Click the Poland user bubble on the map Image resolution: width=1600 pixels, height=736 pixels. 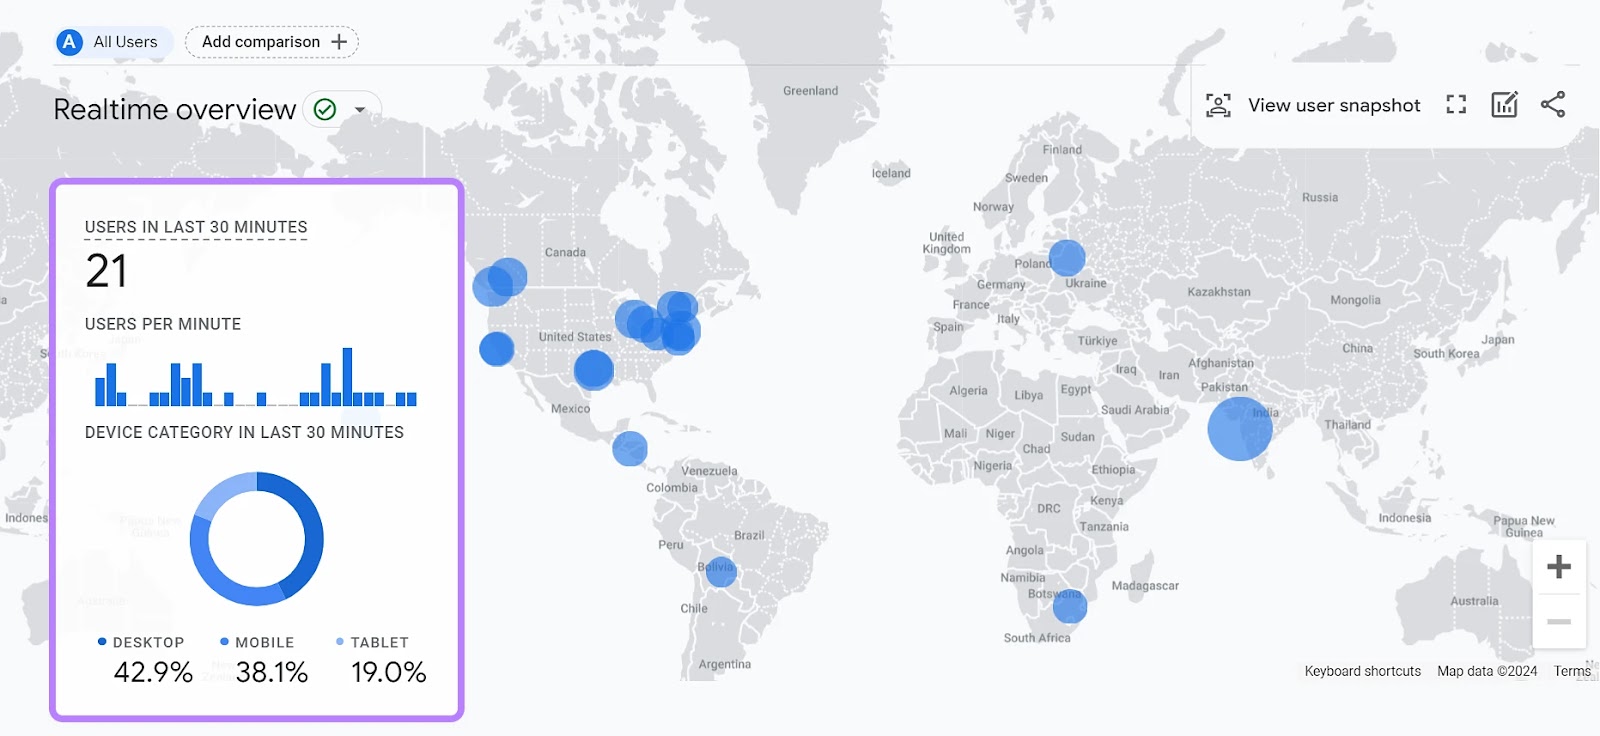point(1067,258)
